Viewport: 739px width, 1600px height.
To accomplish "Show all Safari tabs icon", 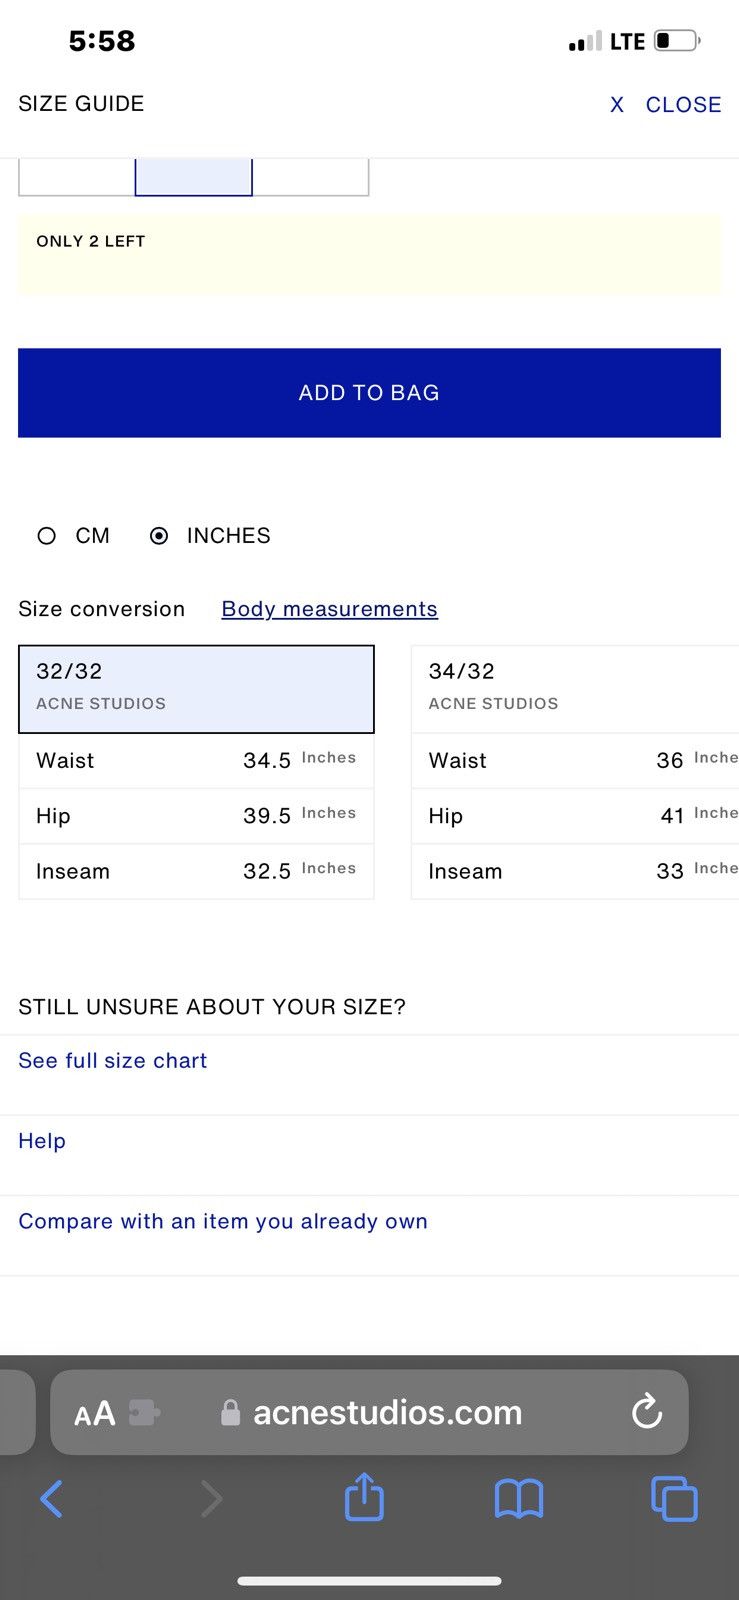I will coord(674,1498).
